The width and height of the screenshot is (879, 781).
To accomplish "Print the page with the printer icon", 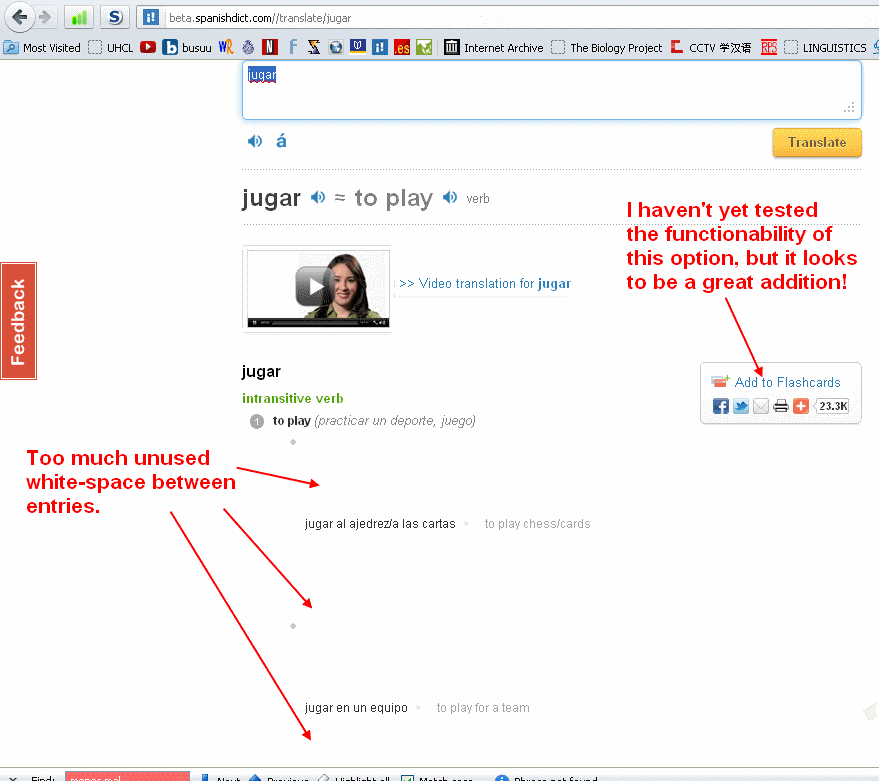I will coord(780,406).
